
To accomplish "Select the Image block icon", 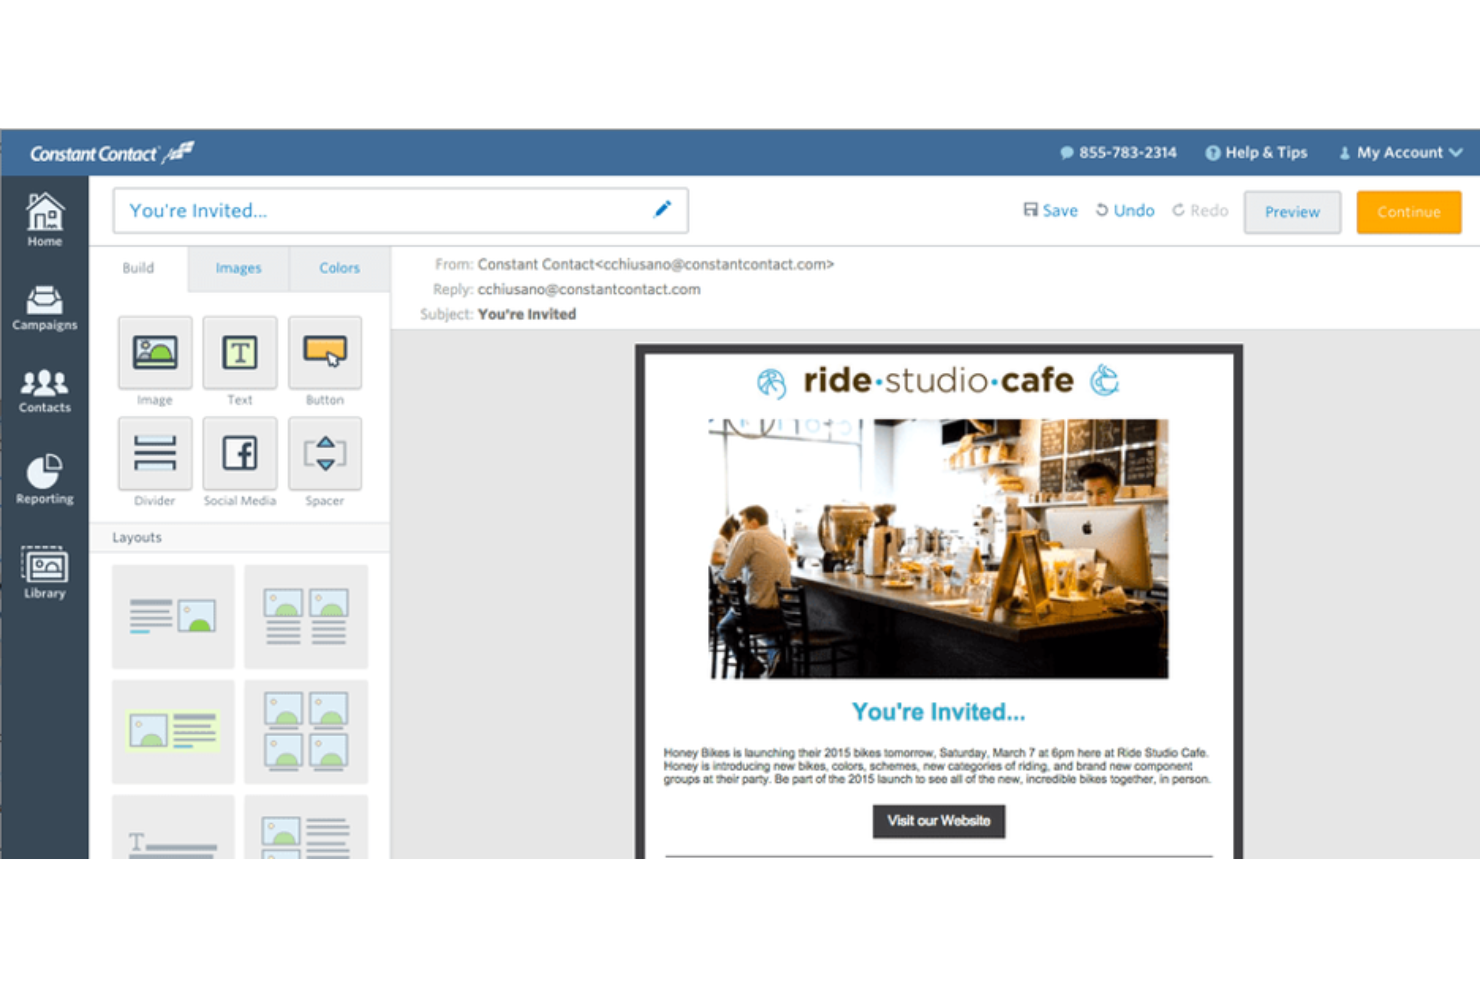I will (x=154, y=355).
